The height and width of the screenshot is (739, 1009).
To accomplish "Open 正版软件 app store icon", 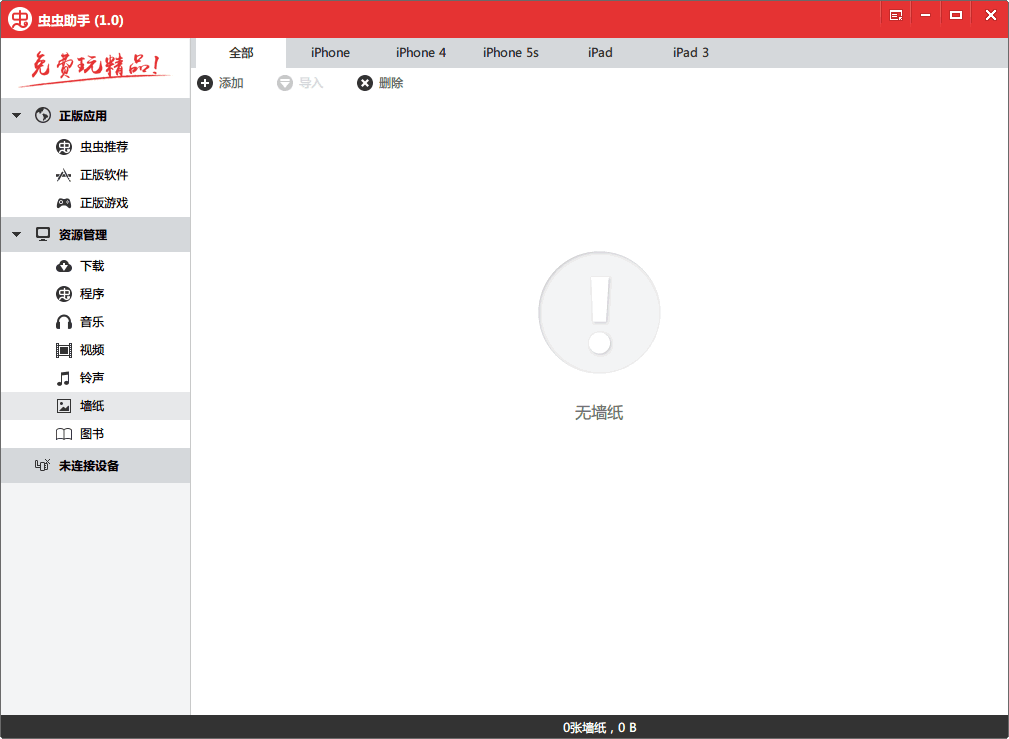I will pyautogui.click(x=64, y=175).
